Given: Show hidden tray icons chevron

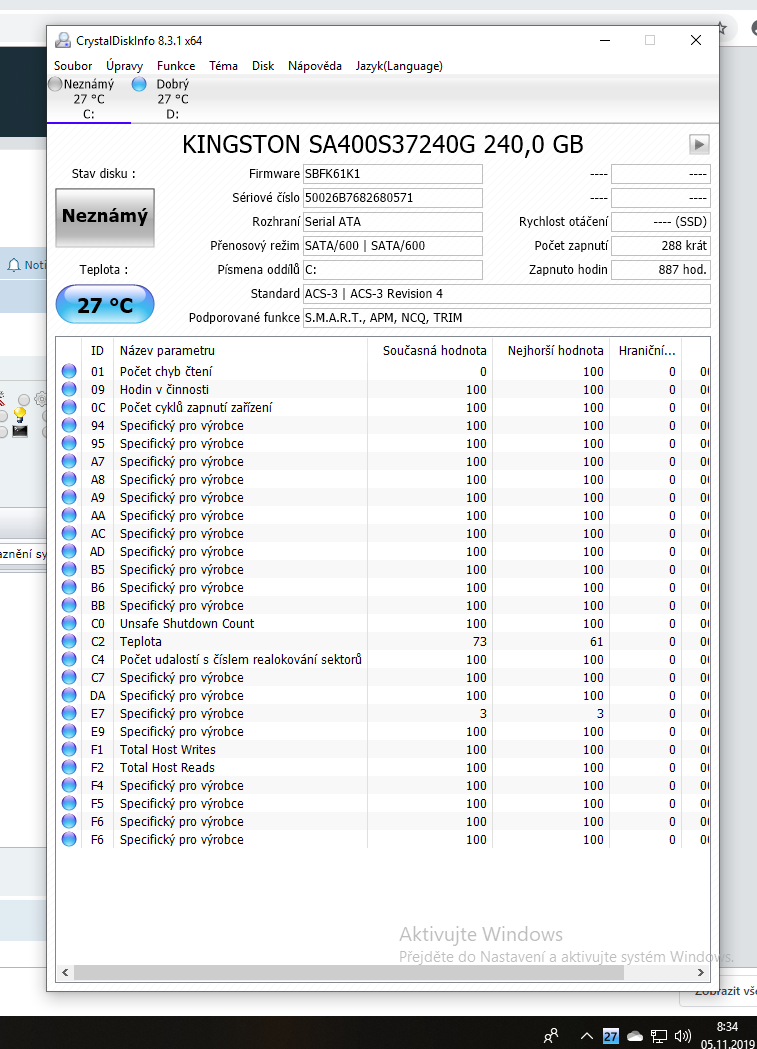Looking at the screenshot, I should click(x=586, y=1036).
